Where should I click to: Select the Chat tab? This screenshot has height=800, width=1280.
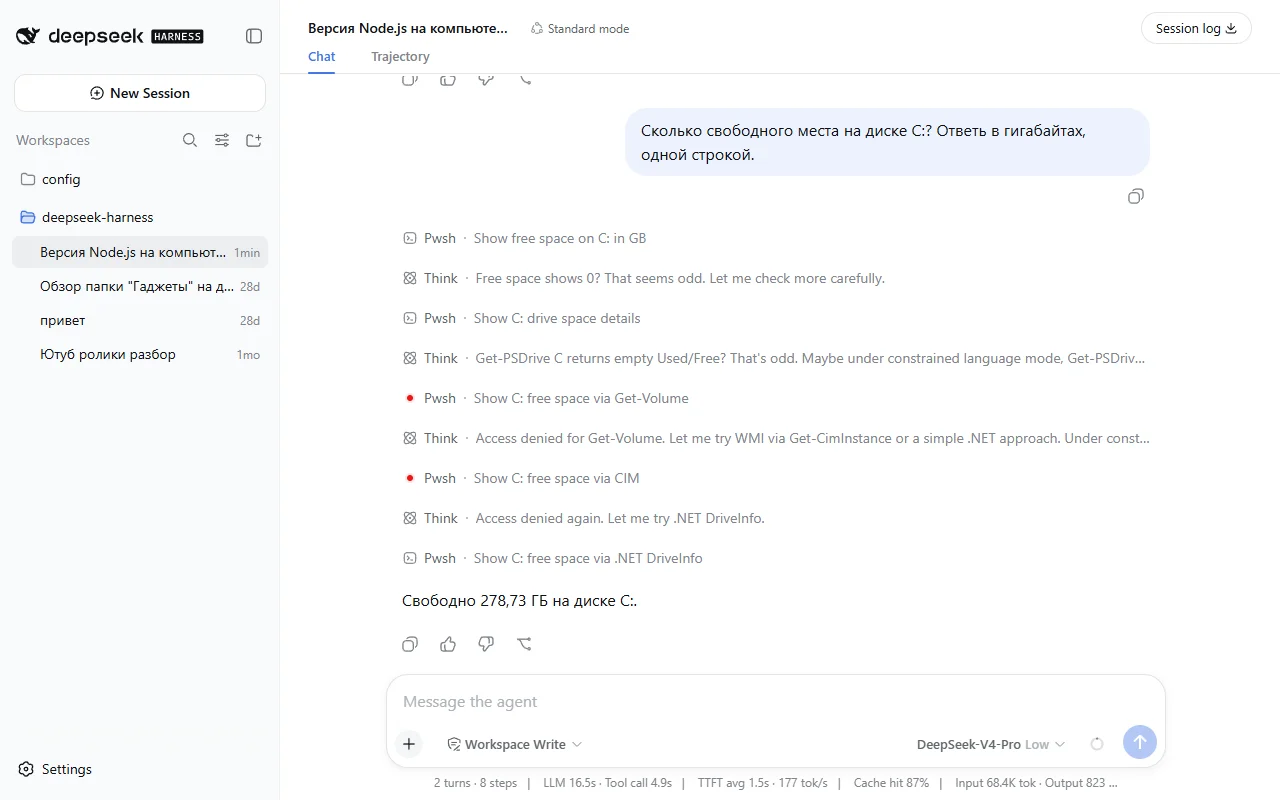pos(322,57)
